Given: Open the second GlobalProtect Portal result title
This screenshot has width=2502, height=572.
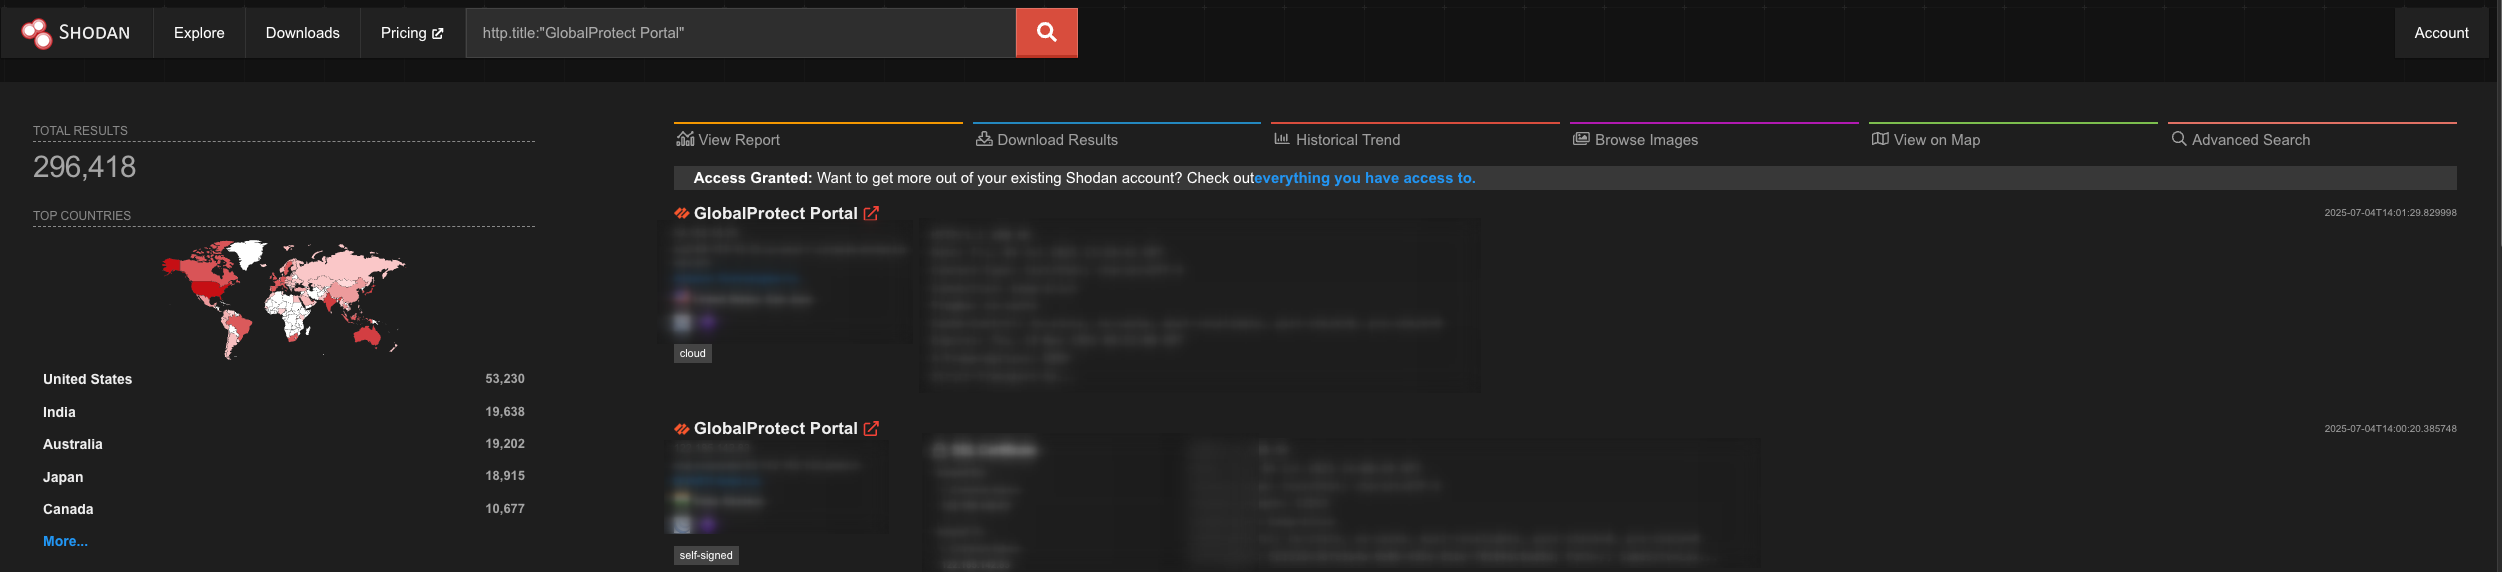Looking at the screenshot, I should pos(776,428).
